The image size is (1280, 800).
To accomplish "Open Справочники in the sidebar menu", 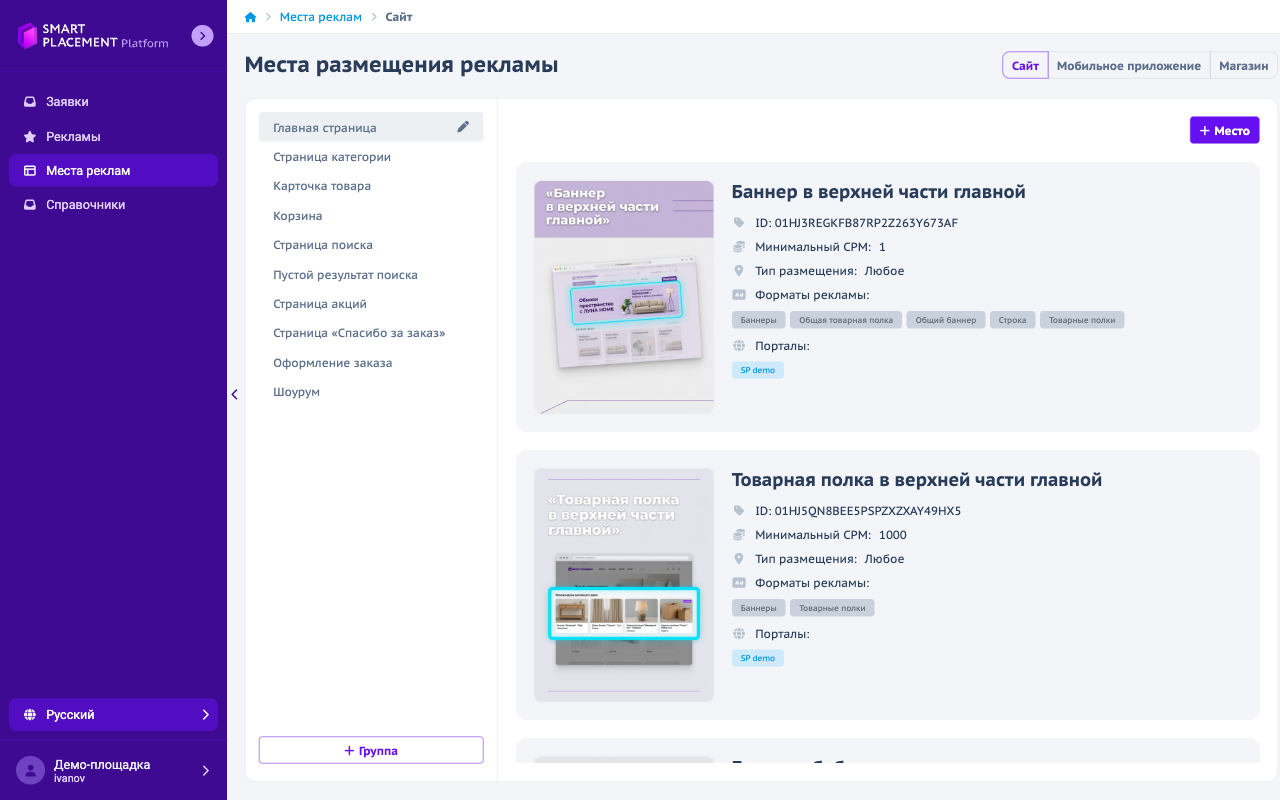I will click(x=113, y=205).
